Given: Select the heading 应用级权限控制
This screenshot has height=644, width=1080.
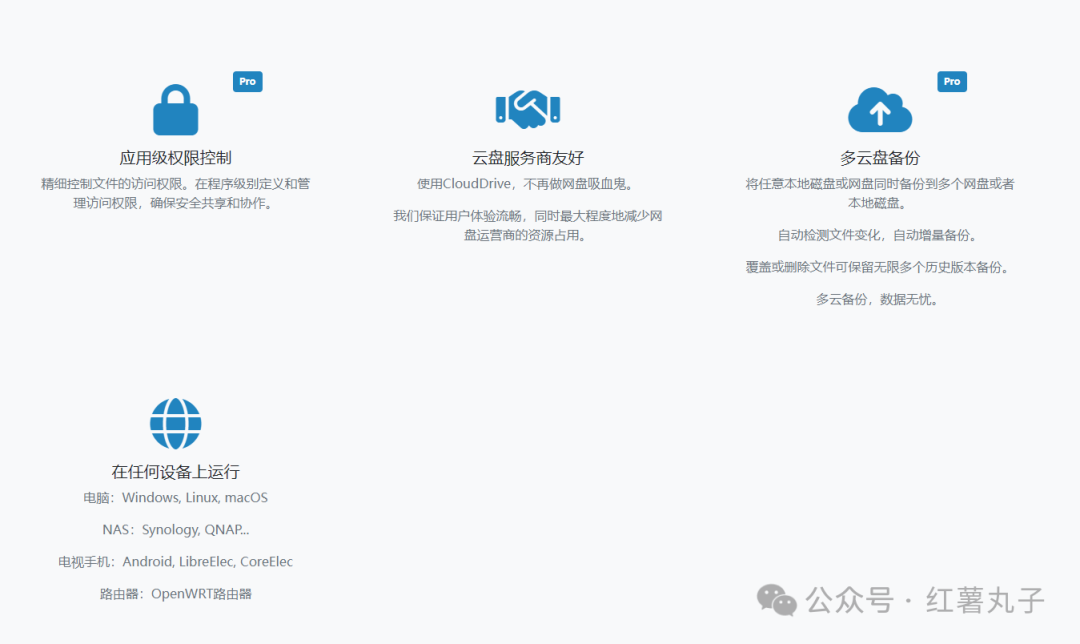Looking at the screenshot, I should (x=176, y=158).
